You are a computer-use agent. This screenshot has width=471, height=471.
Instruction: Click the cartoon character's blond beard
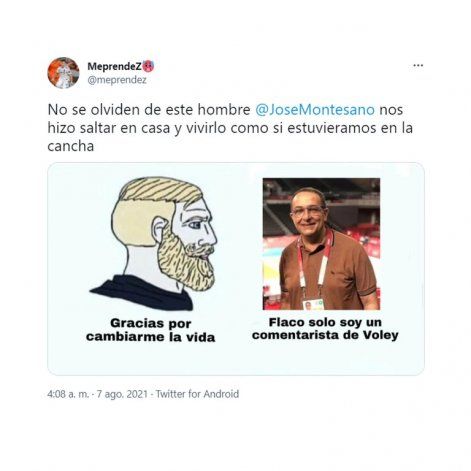point(187,263)
